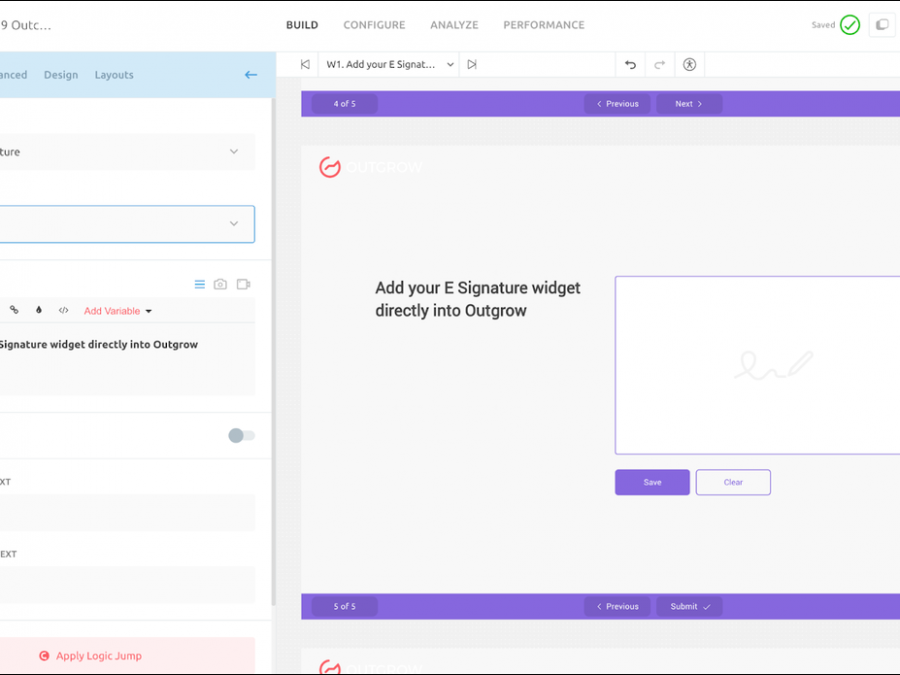
Task: Click the redo arrow icon
Action: (x=660, y=64)
